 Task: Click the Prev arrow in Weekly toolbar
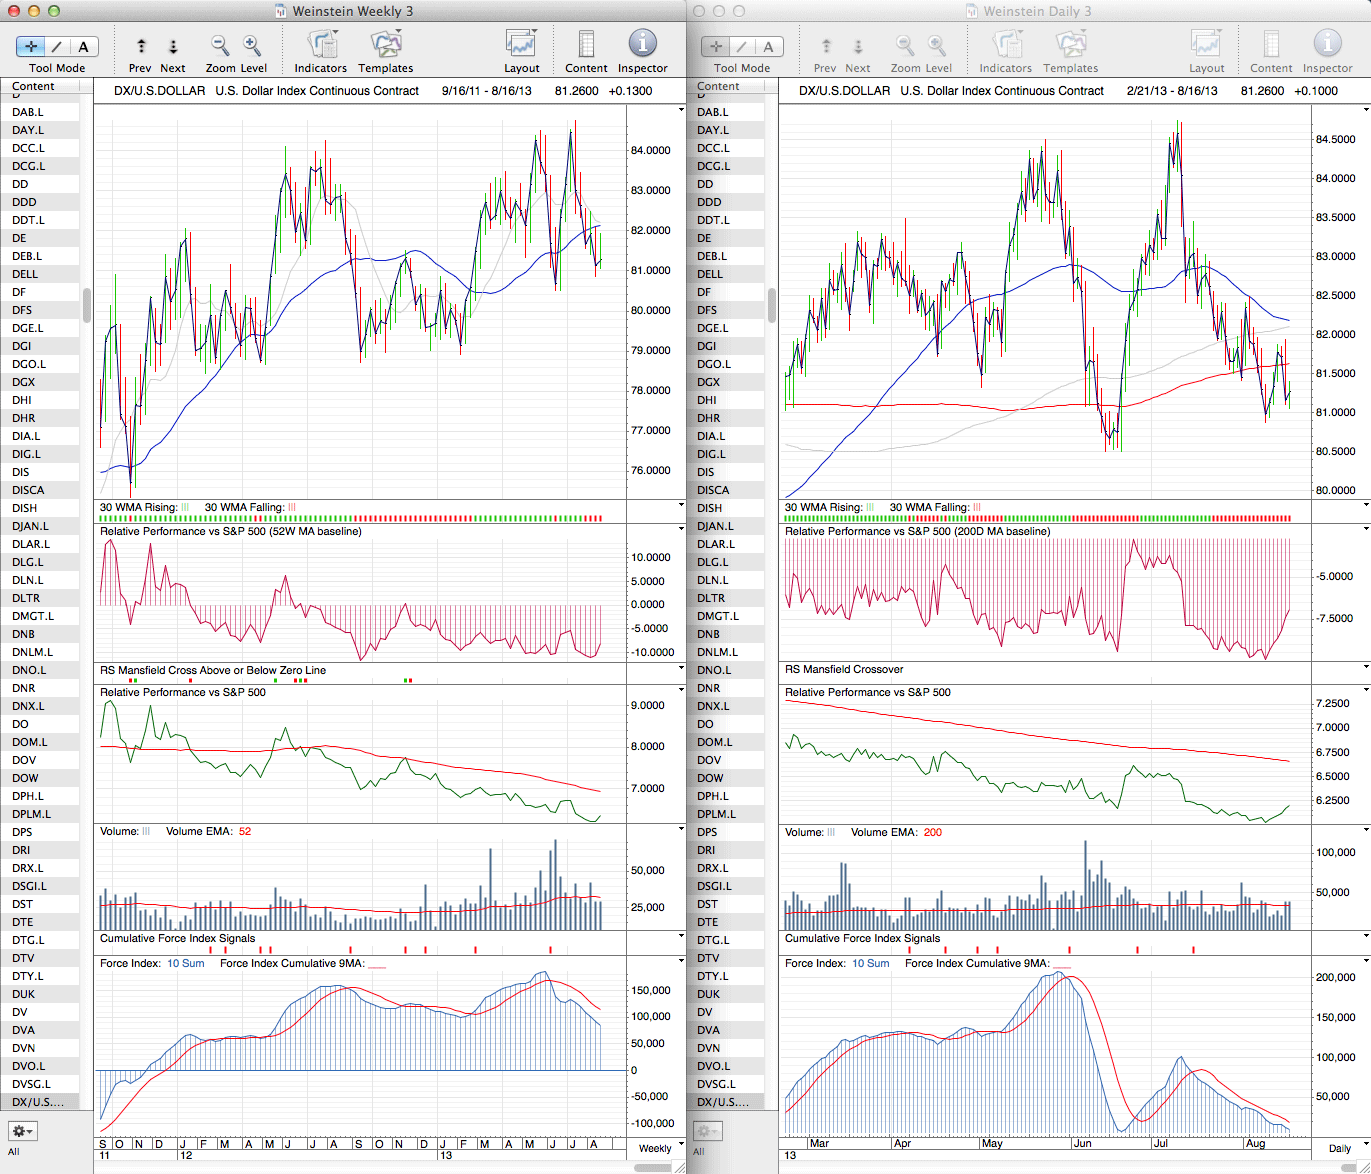click(141, 46)
